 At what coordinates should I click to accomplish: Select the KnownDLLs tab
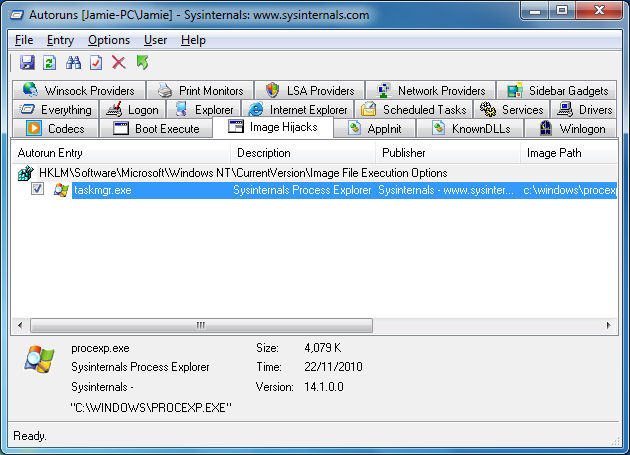(470, 129)
